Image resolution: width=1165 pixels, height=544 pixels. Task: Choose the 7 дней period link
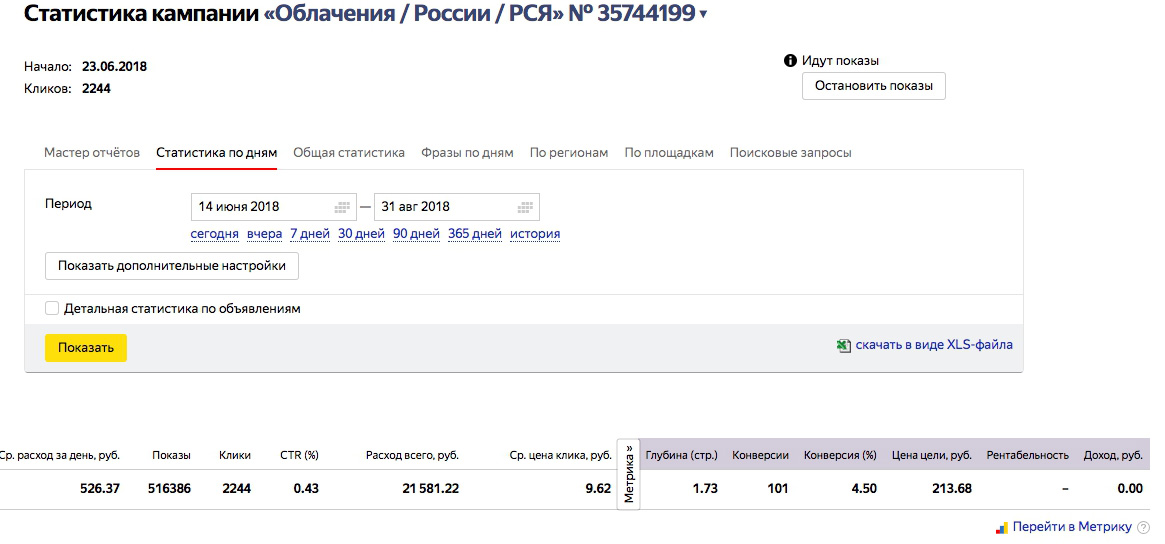310,234
